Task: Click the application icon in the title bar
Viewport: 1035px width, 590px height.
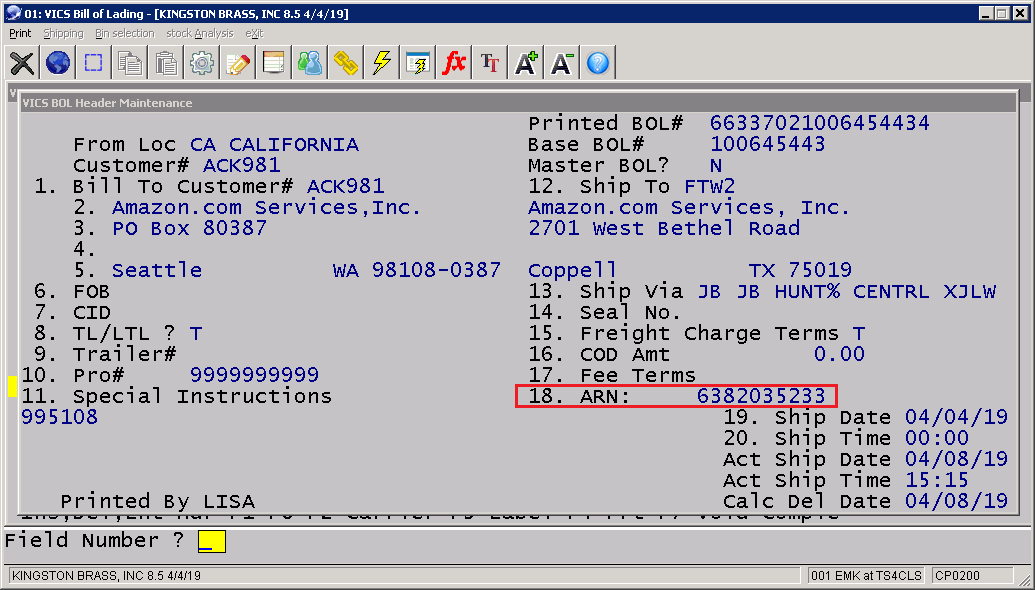Action: (x=12, y=13)
